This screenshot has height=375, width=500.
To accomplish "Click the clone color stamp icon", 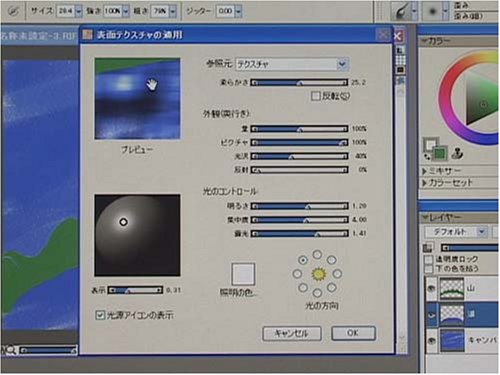I will [x=458, y=154].
